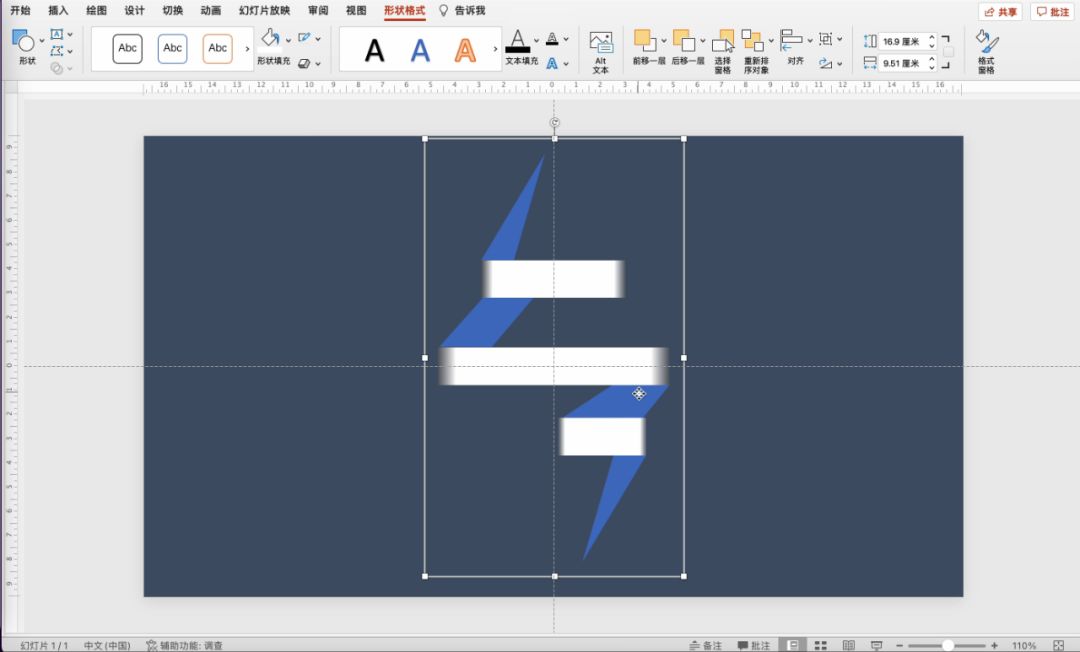The image size is (1080, 652).
Task: Click the 16.9 厘米 height field
Action: click(x=902, y=41)
